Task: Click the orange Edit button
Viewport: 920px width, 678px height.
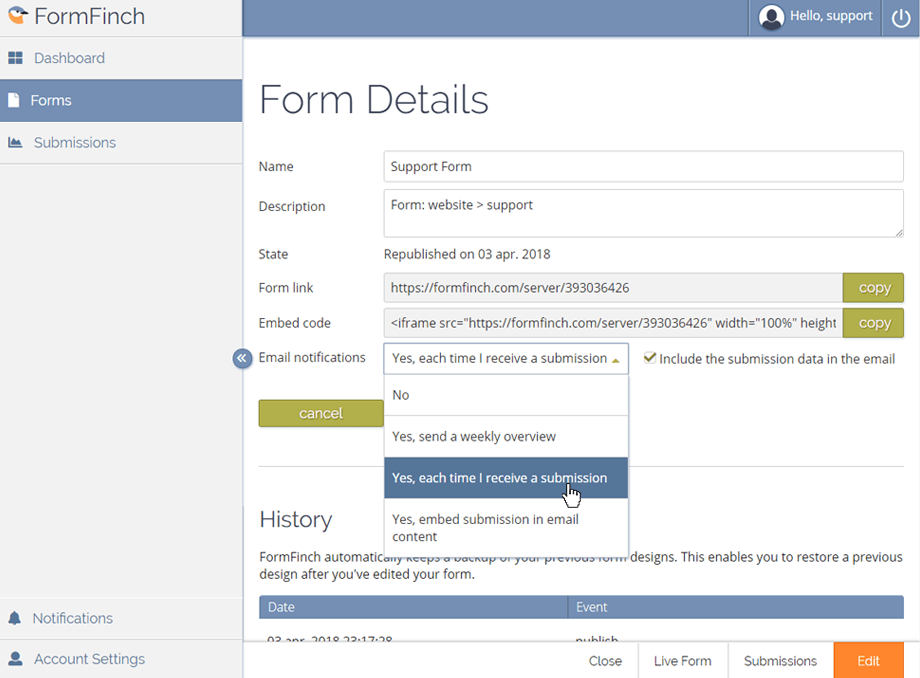Action: coord(868,660)
